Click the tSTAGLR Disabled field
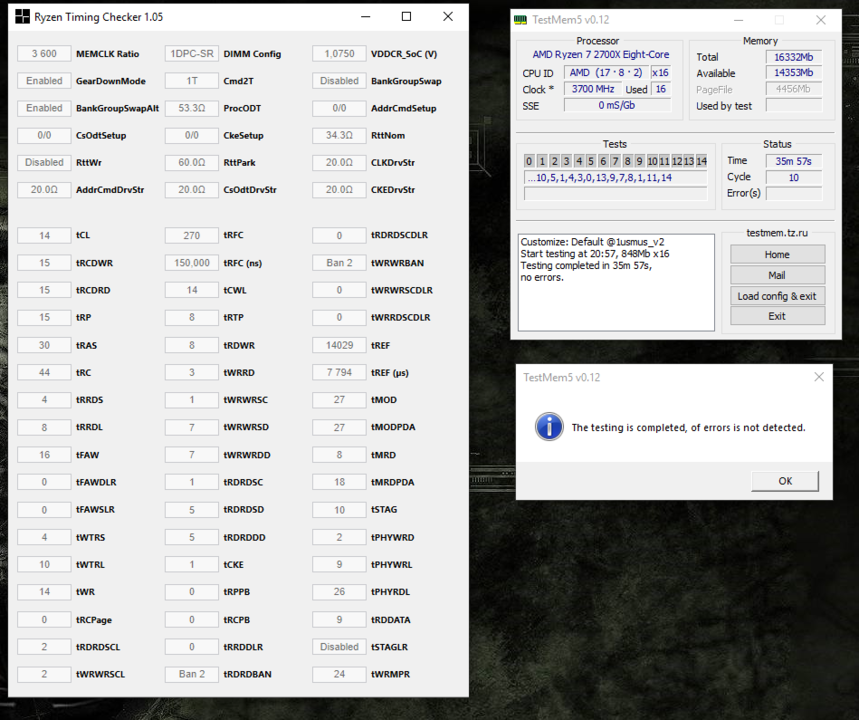This screenshot has width=859, height=720. pyautogui.click(x=339, y=647)
